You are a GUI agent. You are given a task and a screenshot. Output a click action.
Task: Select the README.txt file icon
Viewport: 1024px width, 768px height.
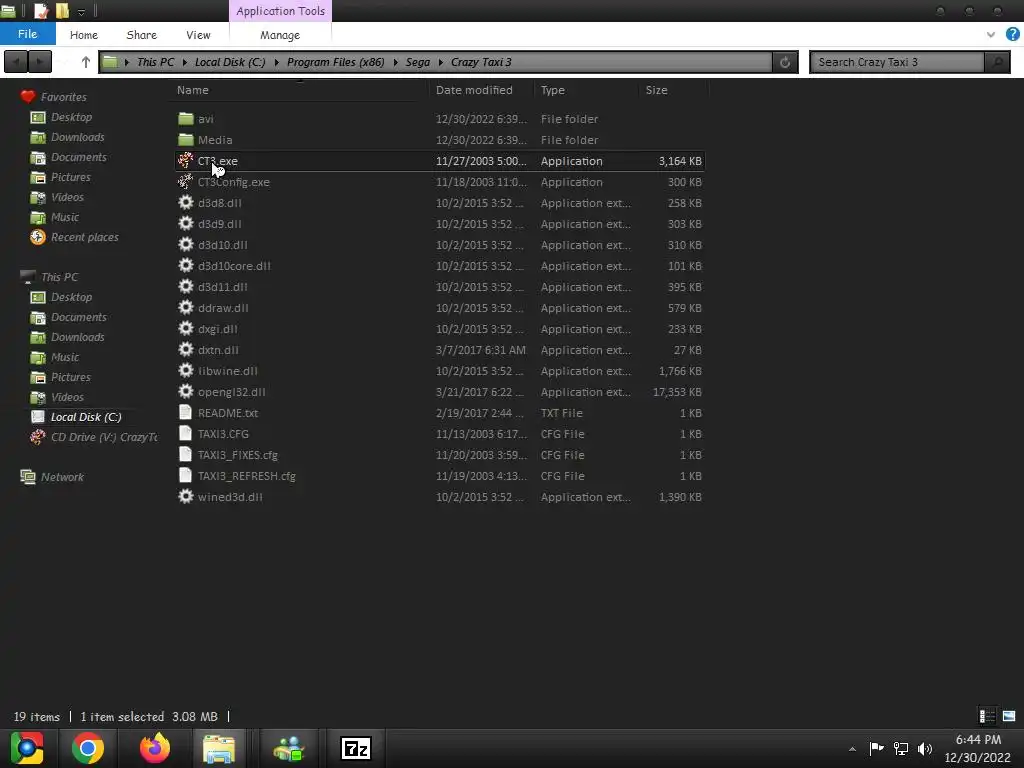pyautogui.click(x=185, y=413)
